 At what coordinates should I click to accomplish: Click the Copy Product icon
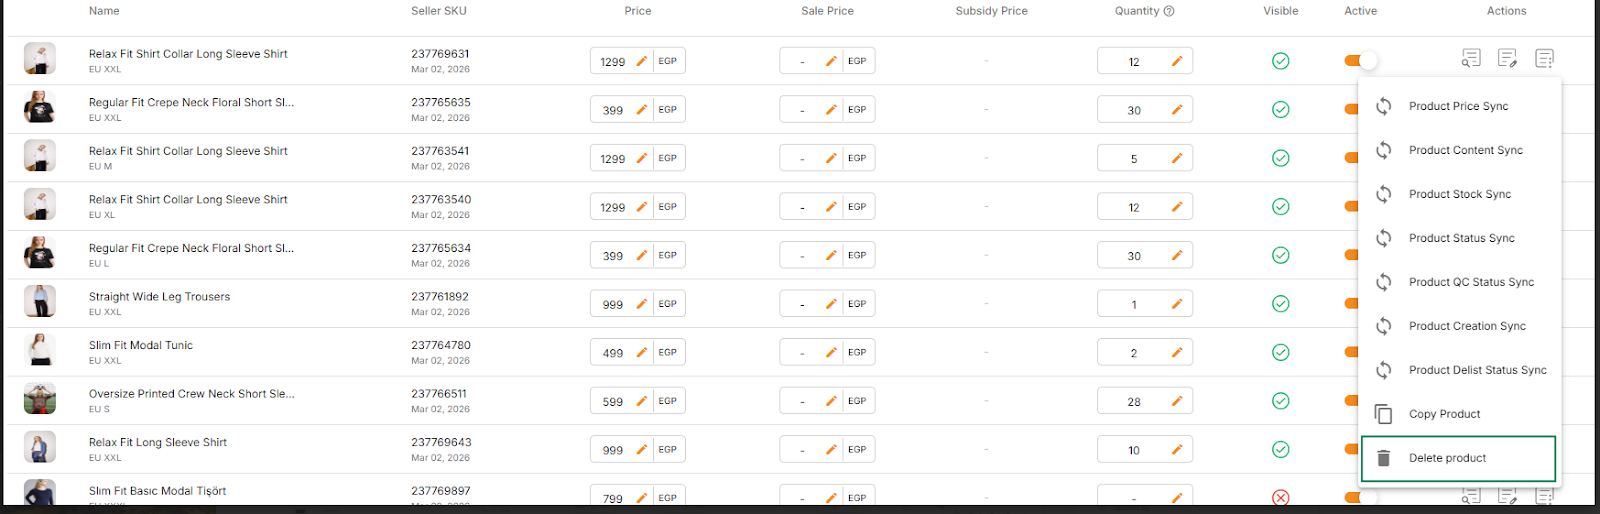[x=1383, y=414]
